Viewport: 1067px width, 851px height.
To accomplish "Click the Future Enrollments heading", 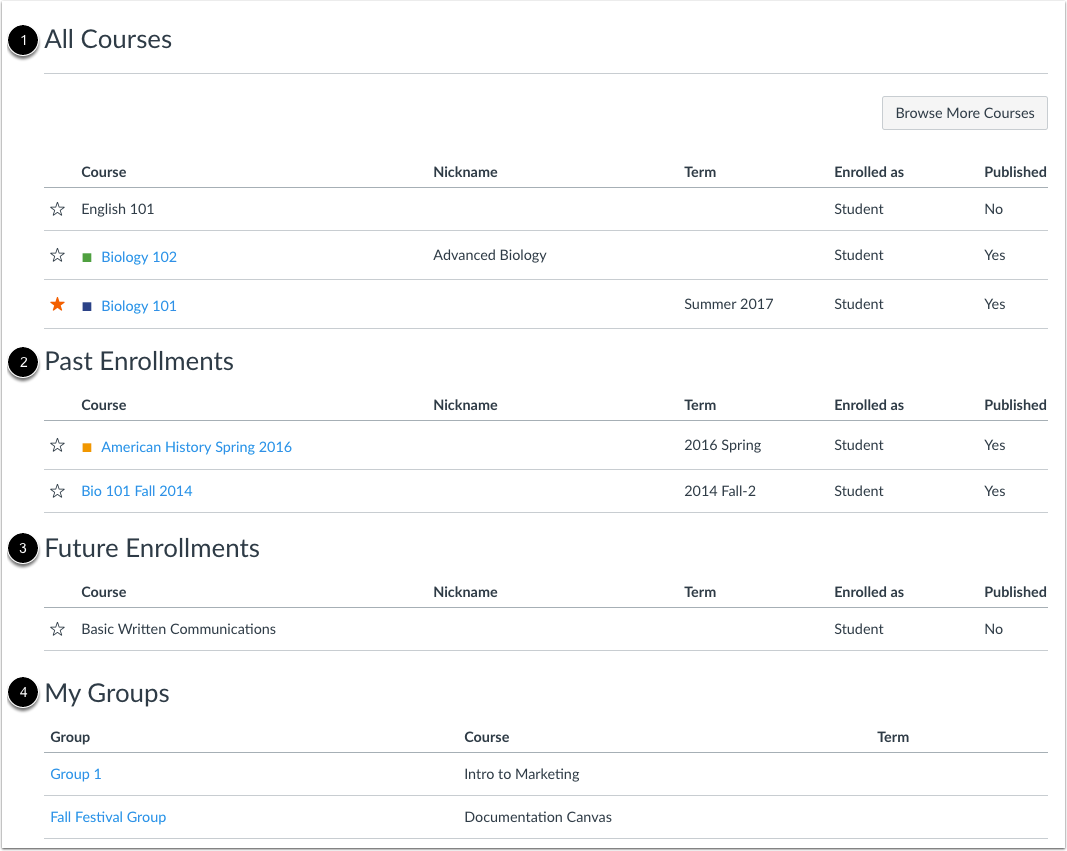I will coord(152,548).
